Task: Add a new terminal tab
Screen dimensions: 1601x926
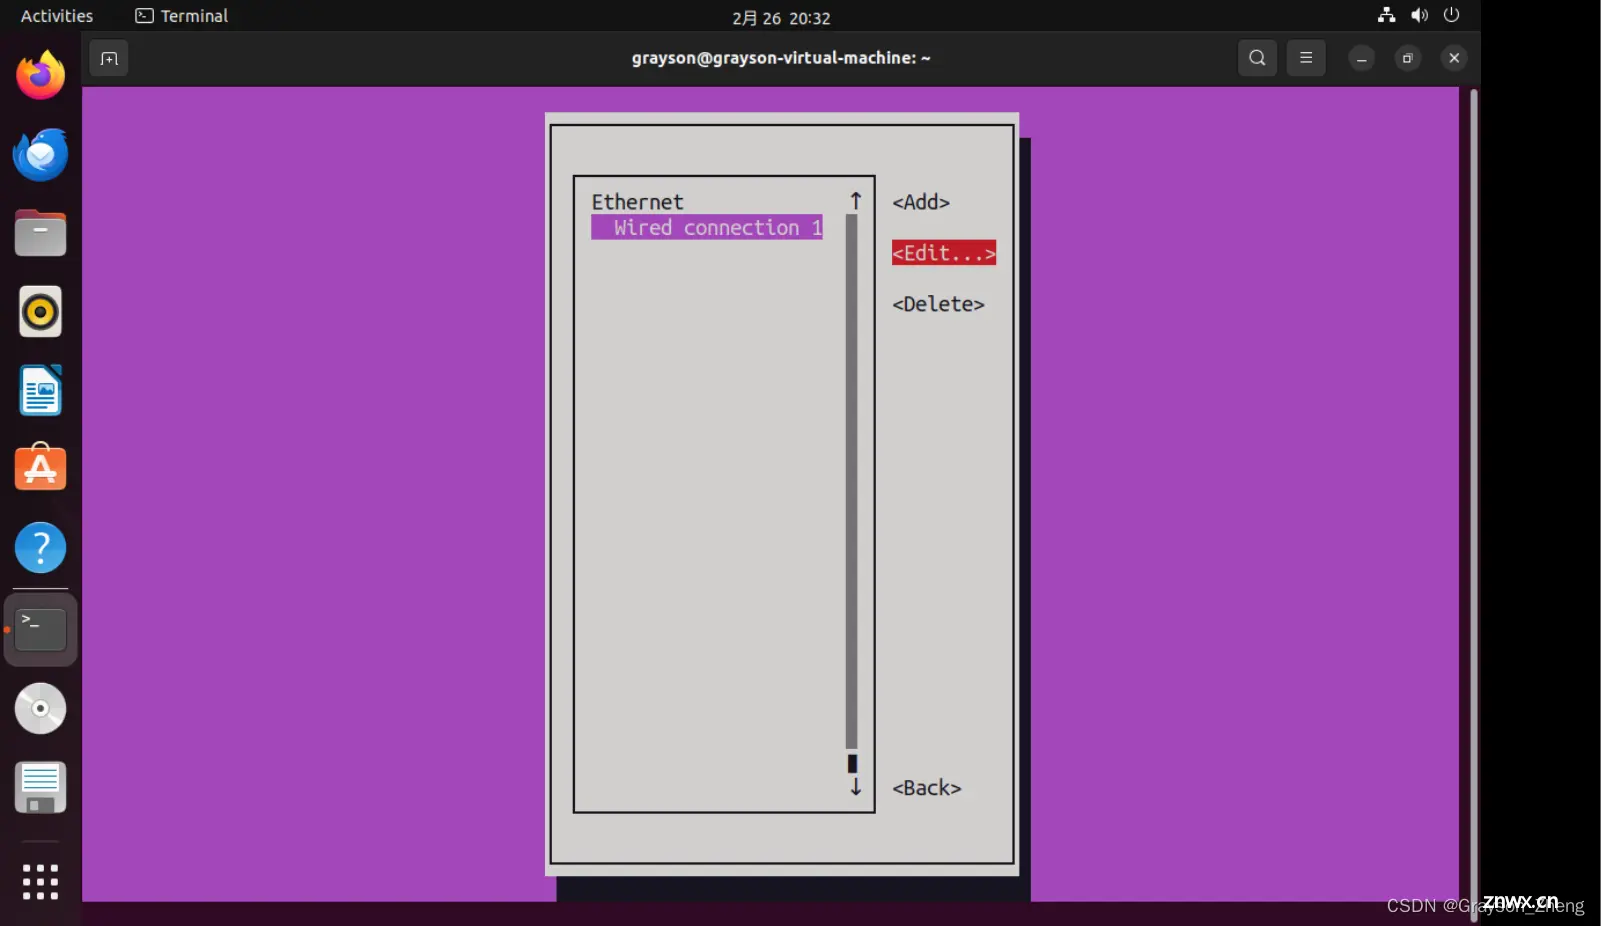Action: tap(109, 58)
